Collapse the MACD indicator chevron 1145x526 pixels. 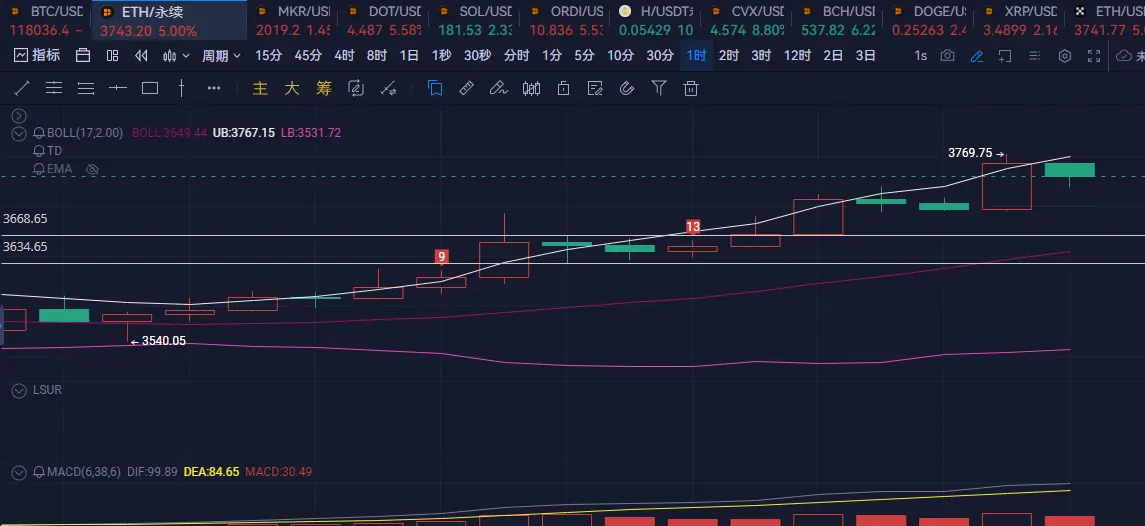(x=19, y=472)
